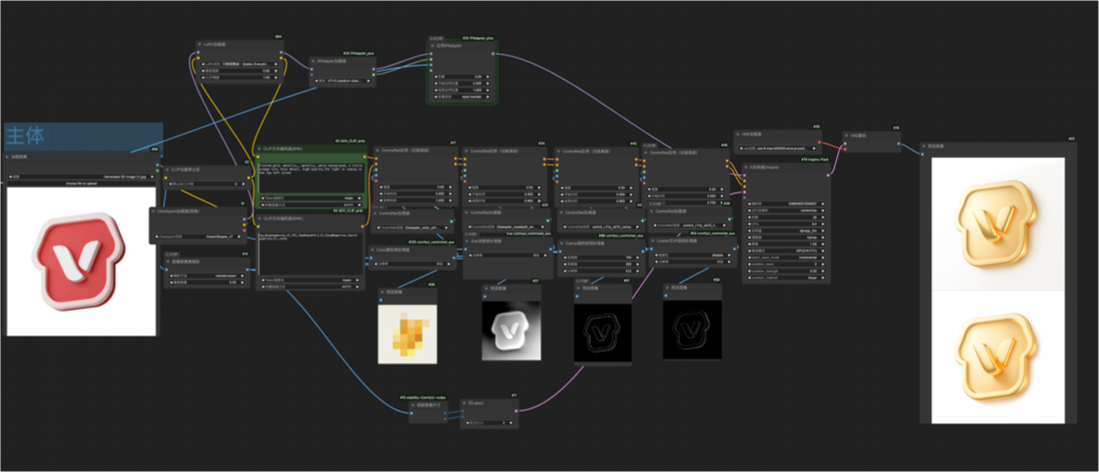Open the Generated 3D image file dropdown

pos(81,177)
